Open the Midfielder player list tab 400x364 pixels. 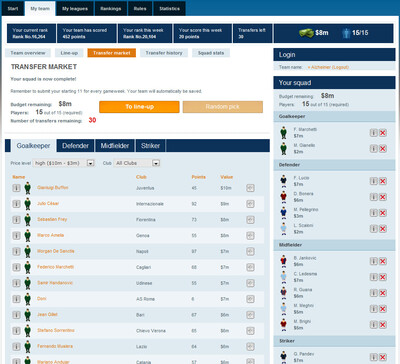coord(115,146)
